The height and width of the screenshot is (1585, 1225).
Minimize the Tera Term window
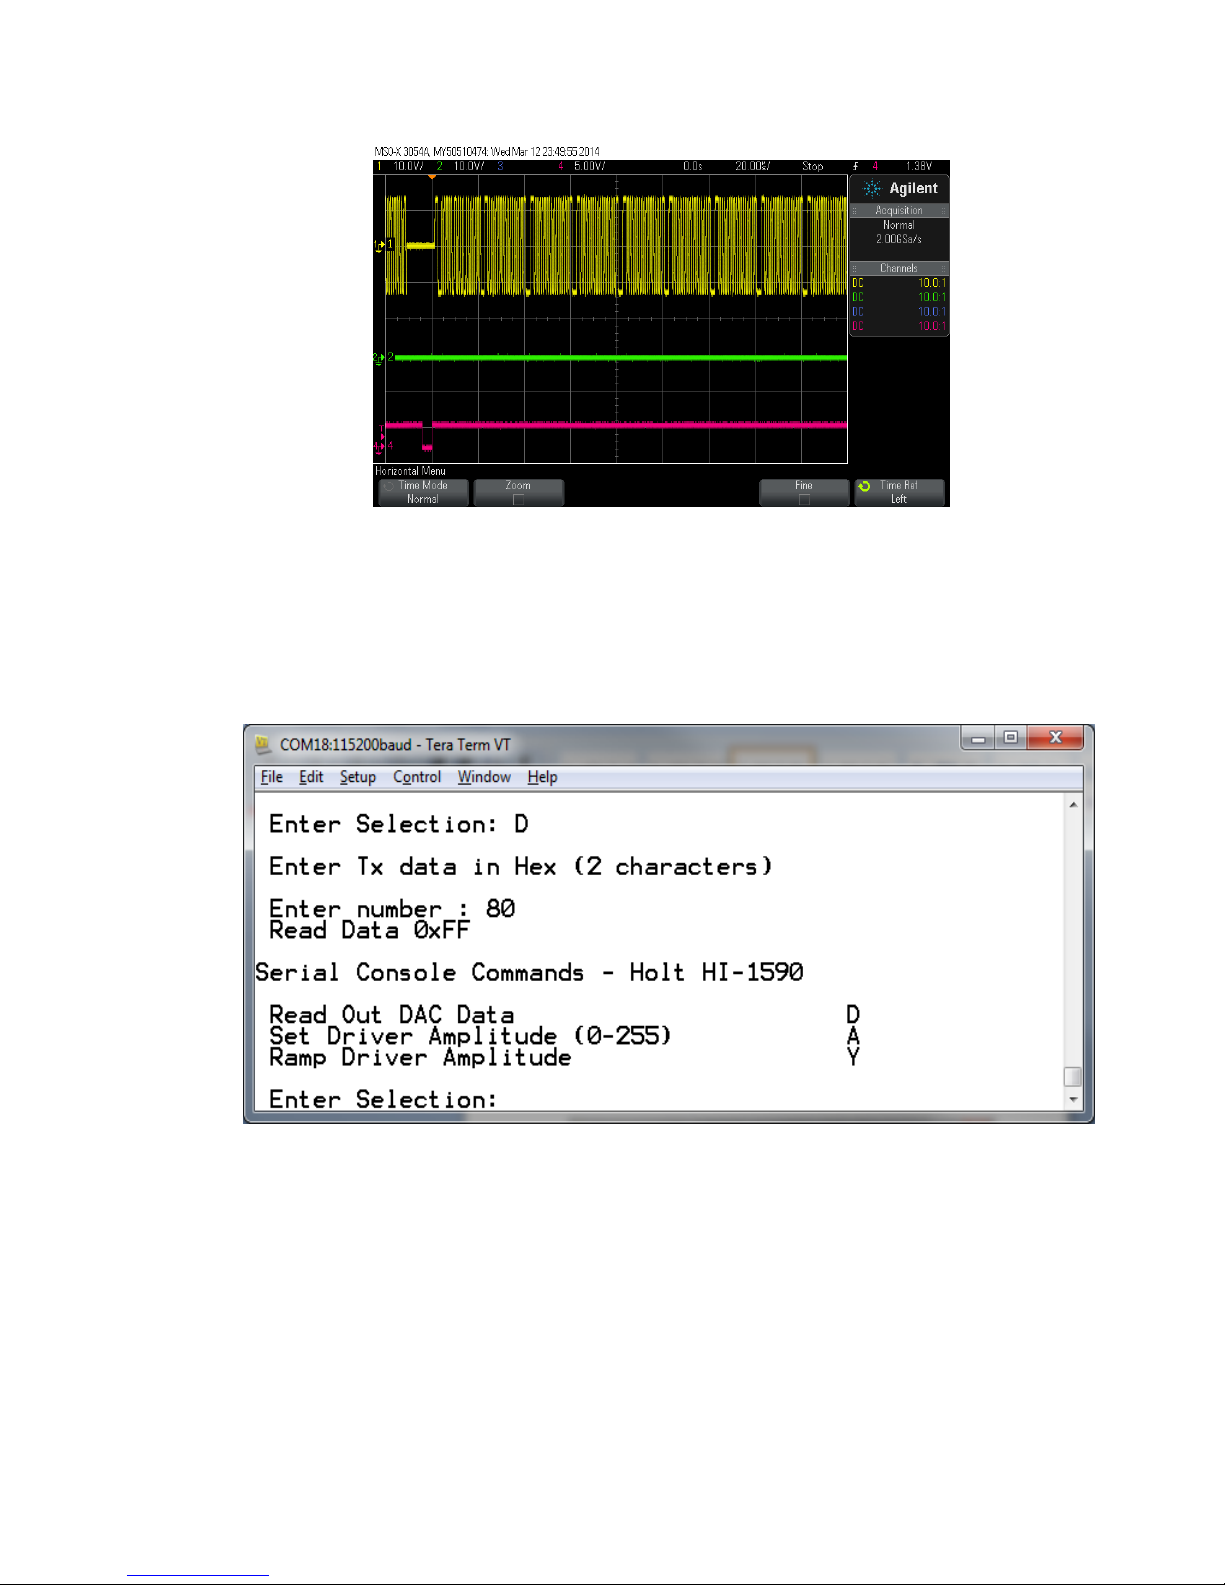click(978, 738)
